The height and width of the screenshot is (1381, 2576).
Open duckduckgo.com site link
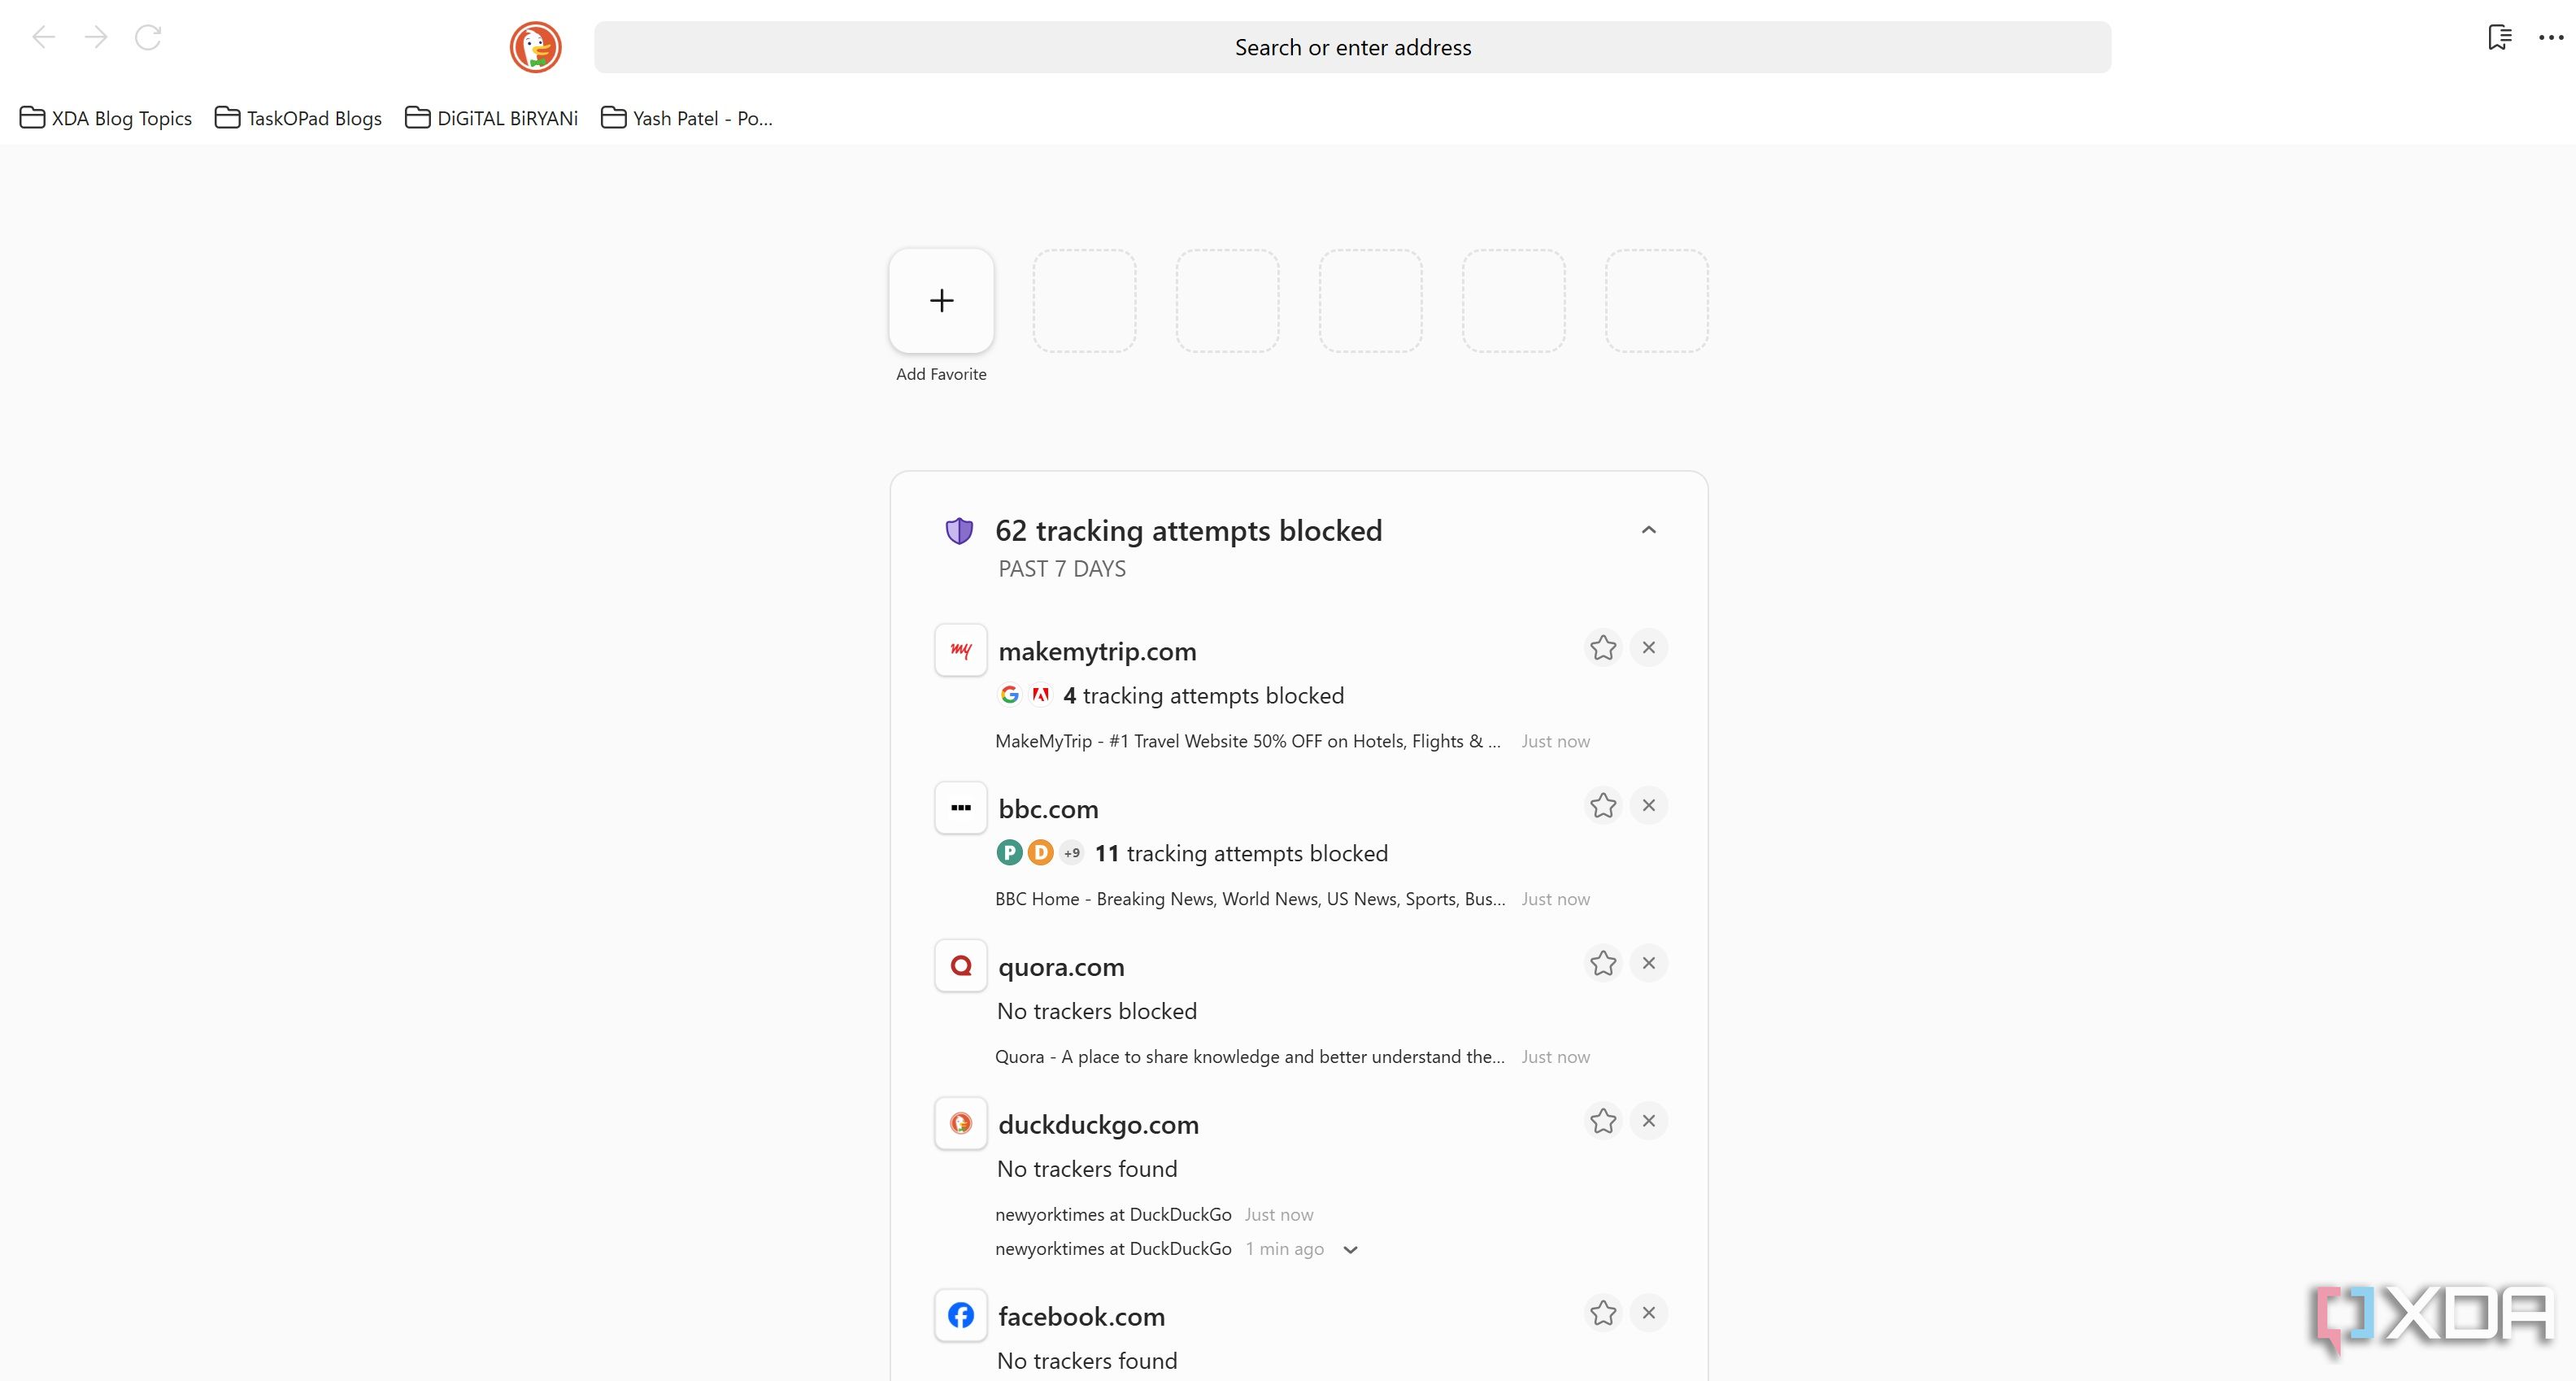coord(1098,1125)
